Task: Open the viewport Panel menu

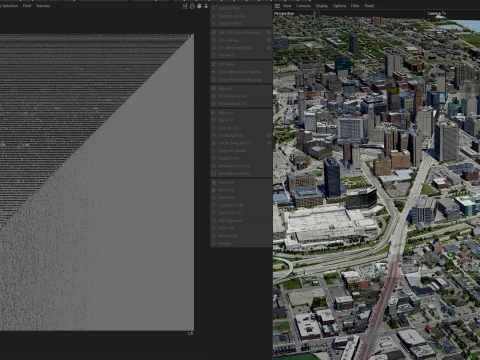Action: [369, 6]
